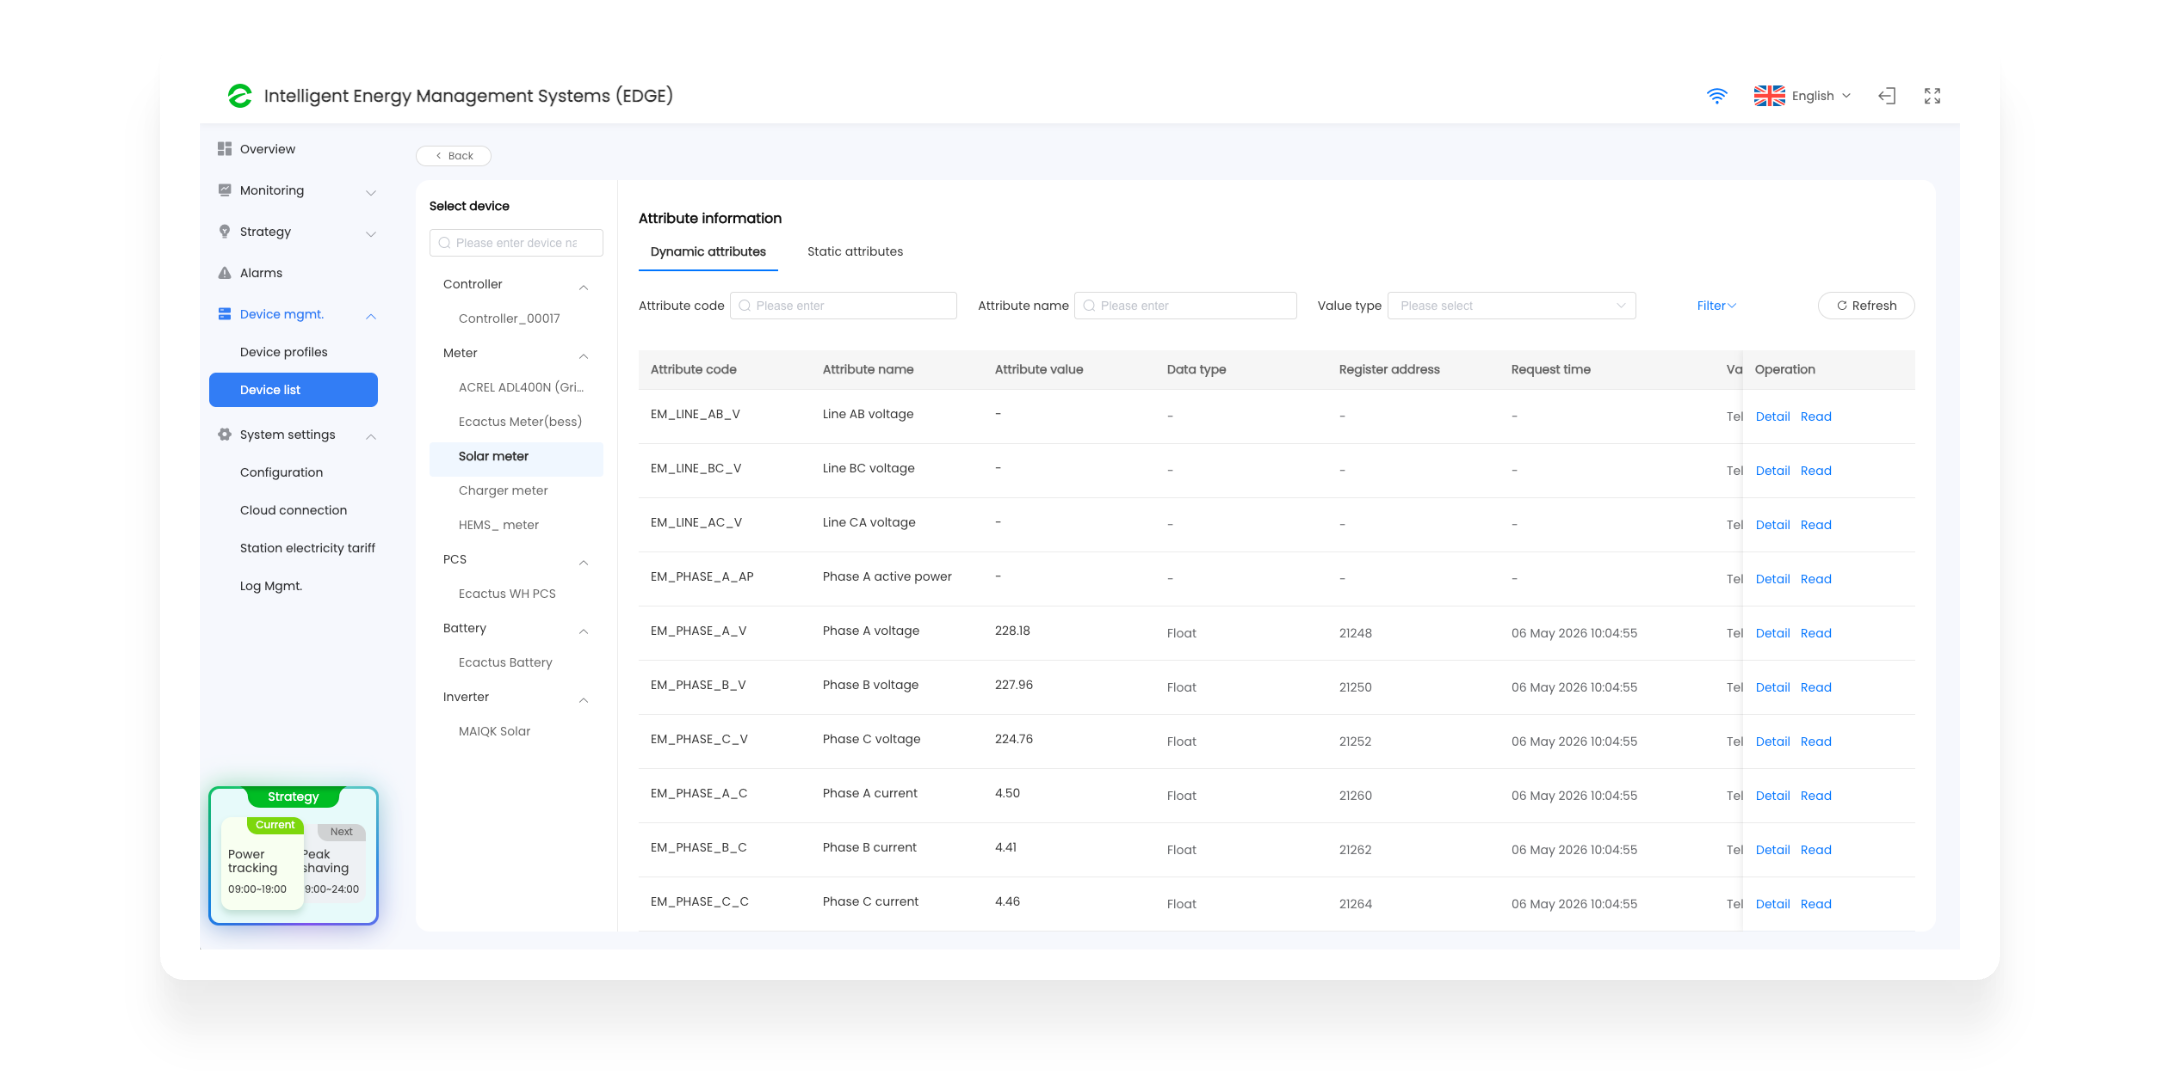Open Detail for EM_LINE_AB_V row
Image resolution: width=2160 pixels, height=1080 pixels.
tap(1772, 417)
